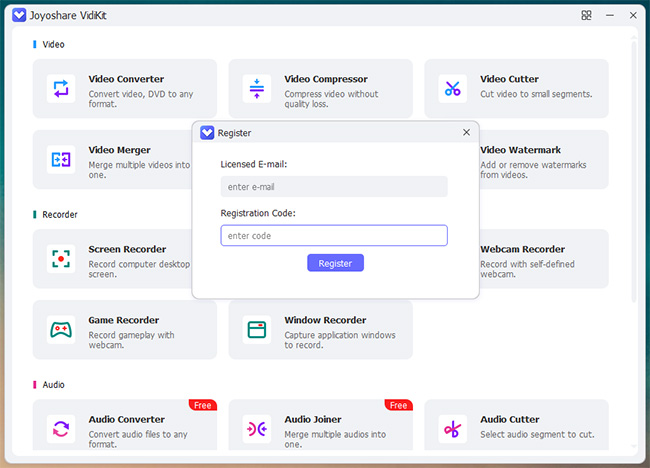Click the Game Recorder title text
Viewport: 650px width, 468px height.
(x=124, y=320)
